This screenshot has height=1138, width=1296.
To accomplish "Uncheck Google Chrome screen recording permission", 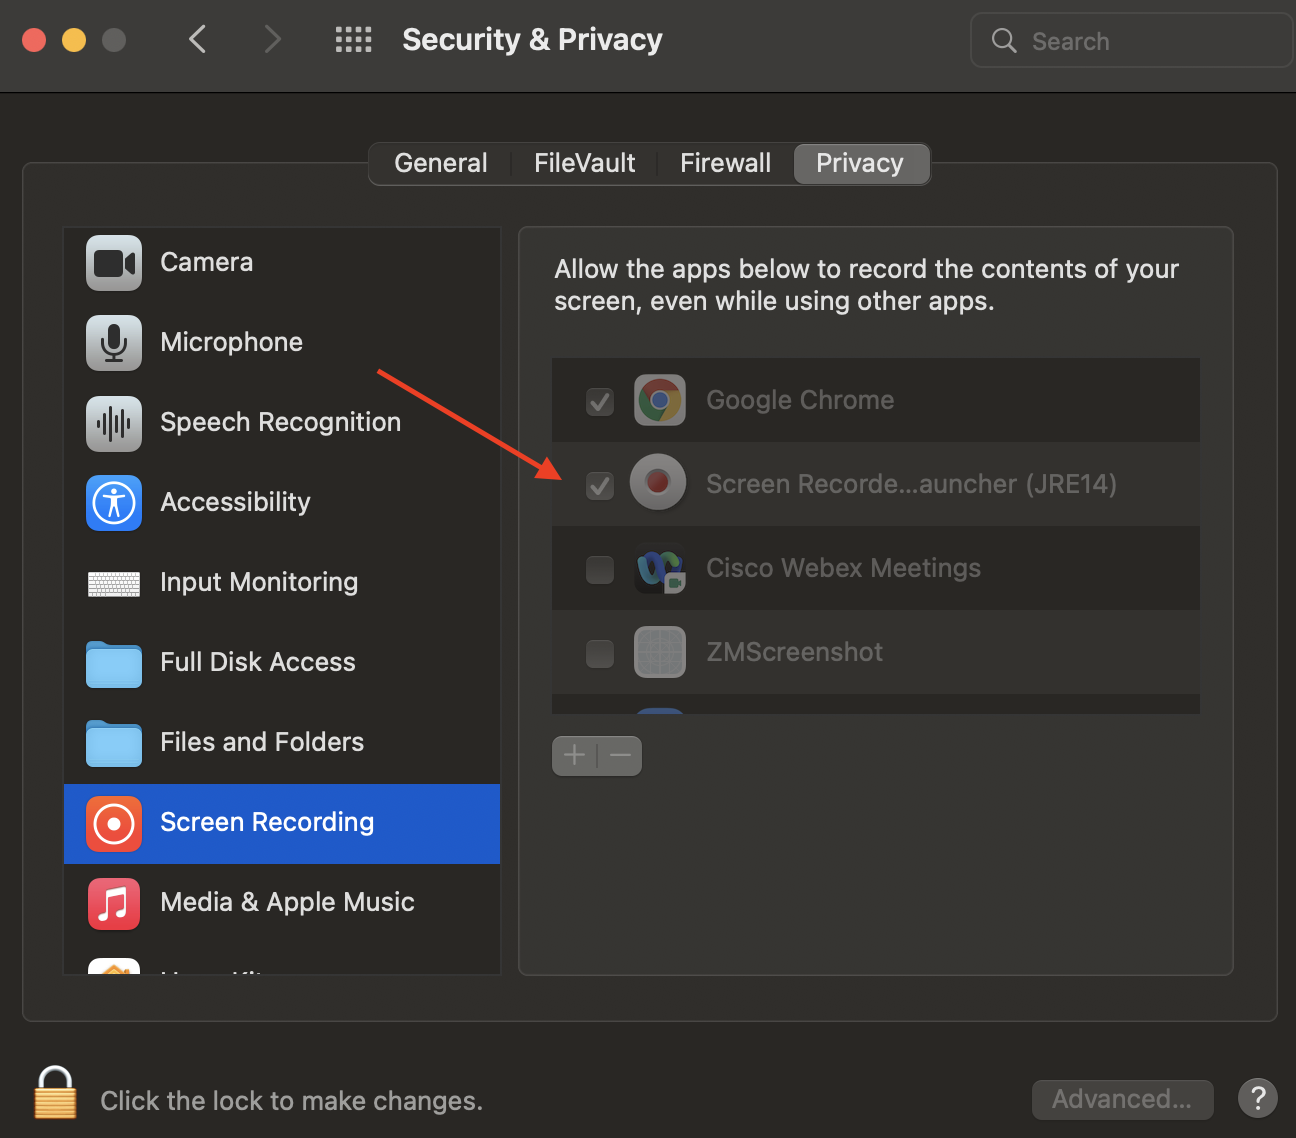I will pyautogui.click(x=599, y=401).
